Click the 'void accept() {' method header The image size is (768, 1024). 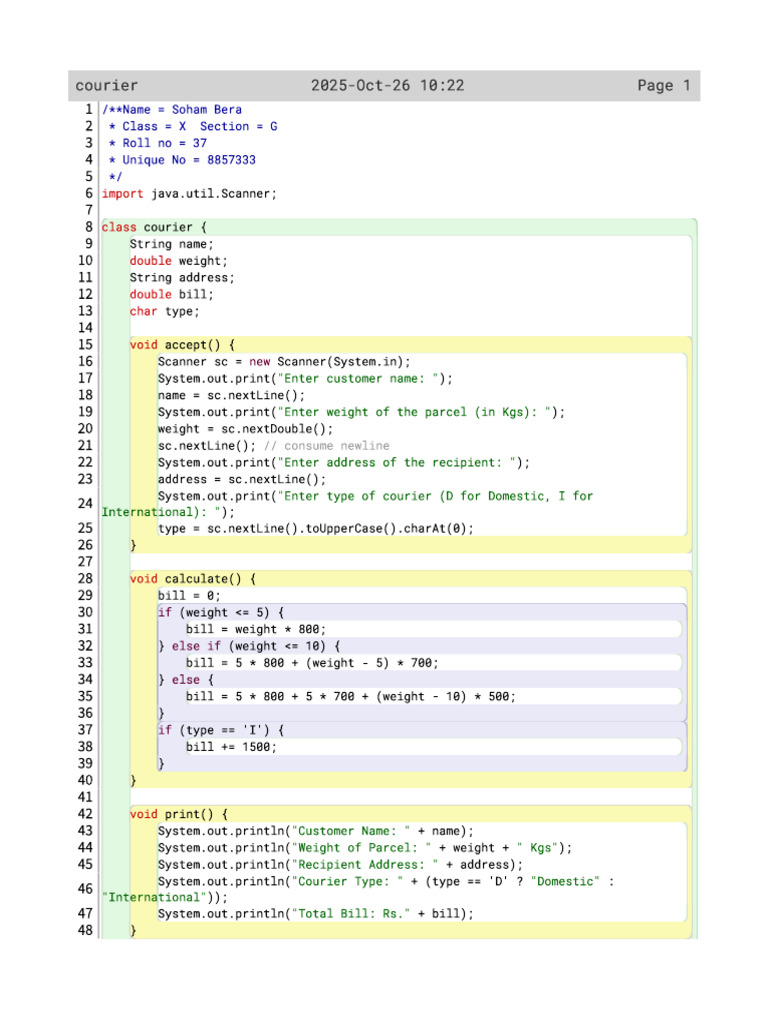pyautogui.click(x=182, y=345)
